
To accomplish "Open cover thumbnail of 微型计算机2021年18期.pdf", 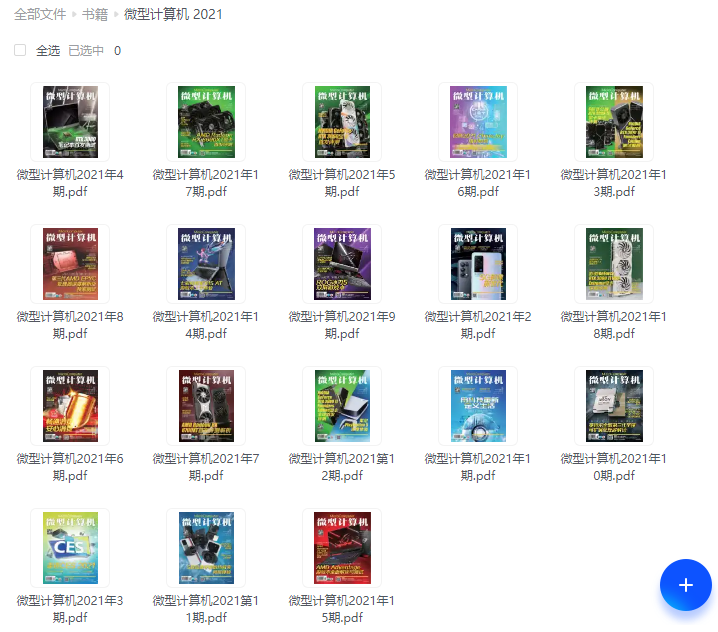I will coord(614,264).
